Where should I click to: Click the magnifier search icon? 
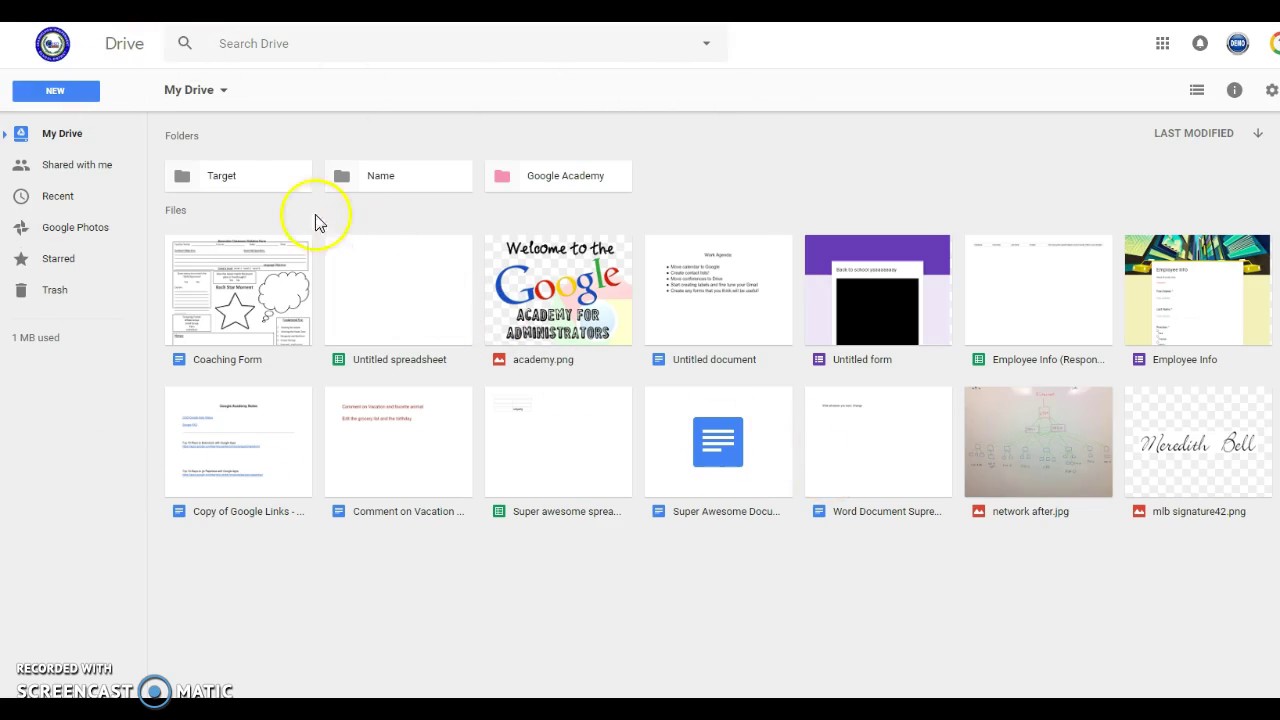coord(185,43)
